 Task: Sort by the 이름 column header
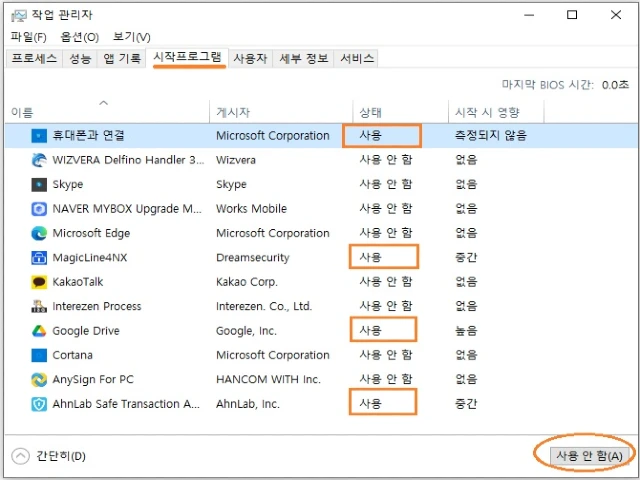click(x=108, y=112)
